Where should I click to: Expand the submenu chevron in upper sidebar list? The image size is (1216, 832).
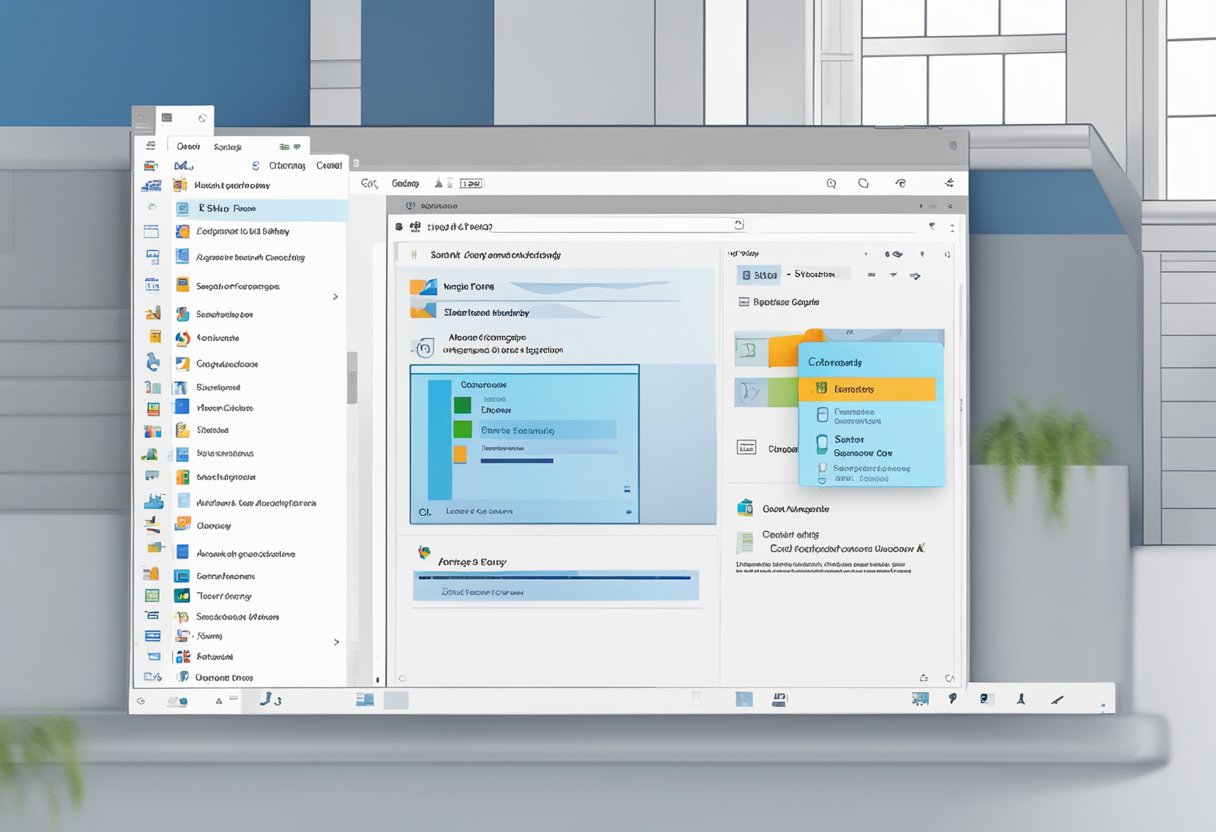pos(335,297)
